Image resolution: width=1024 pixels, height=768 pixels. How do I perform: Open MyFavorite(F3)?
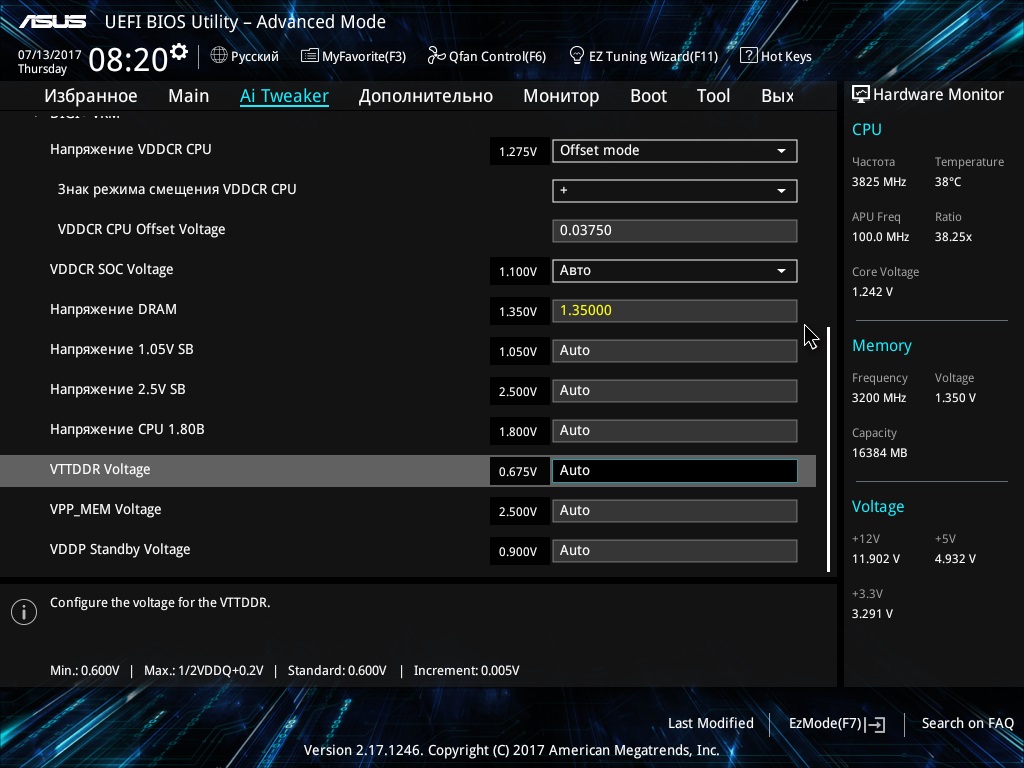tap(353, 56)
